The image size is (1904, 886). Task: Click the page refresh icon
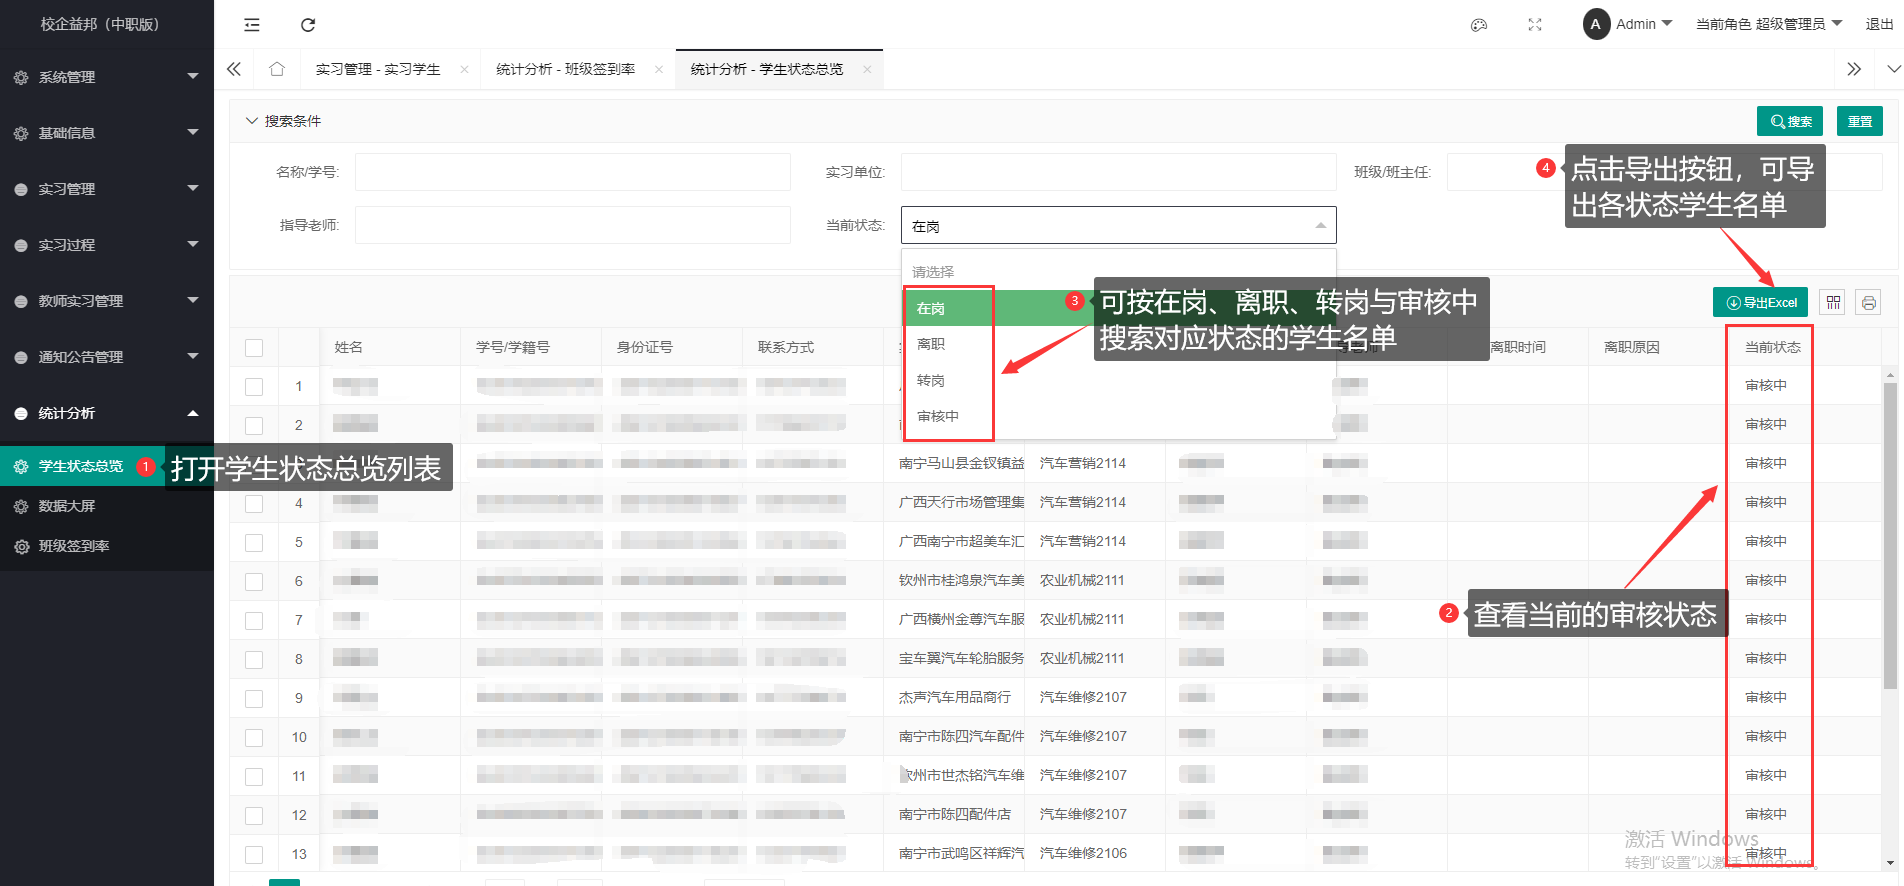click(308, 25)
